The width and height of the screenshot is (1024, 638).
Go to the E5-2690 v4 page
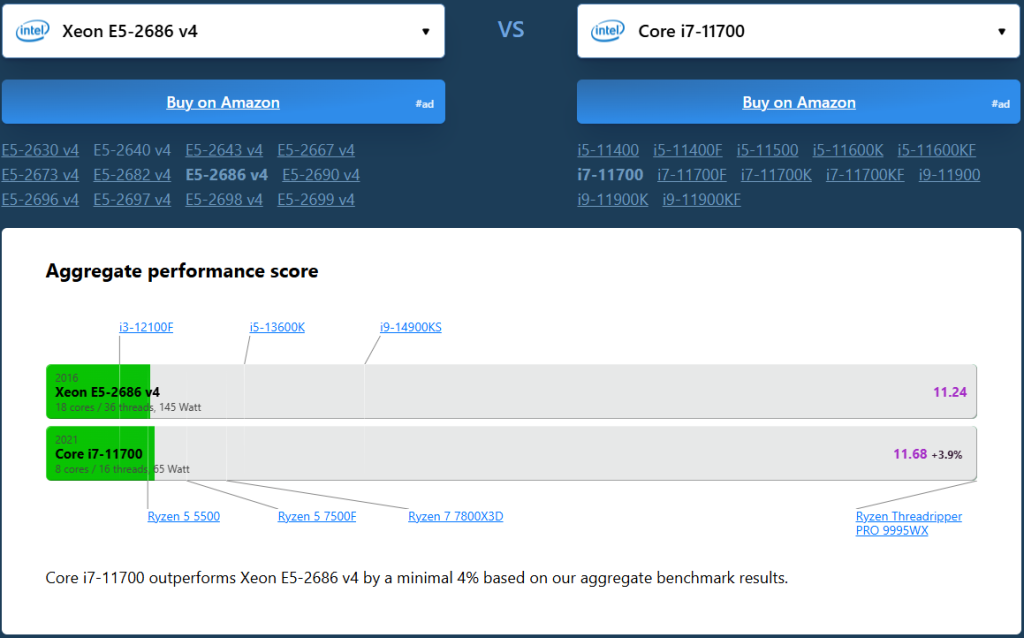321,175
